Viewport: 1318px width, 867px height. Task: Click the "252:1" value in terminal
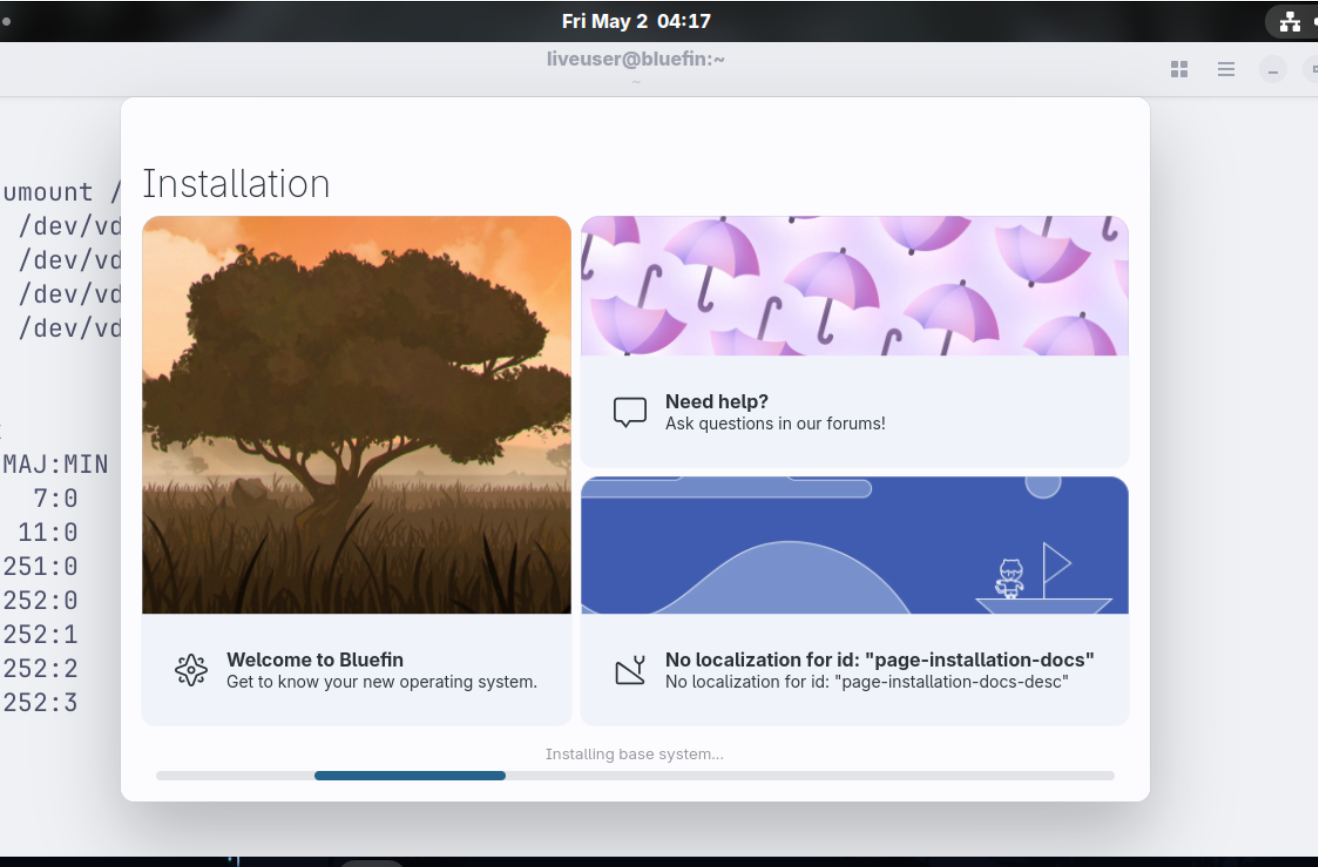40,634
